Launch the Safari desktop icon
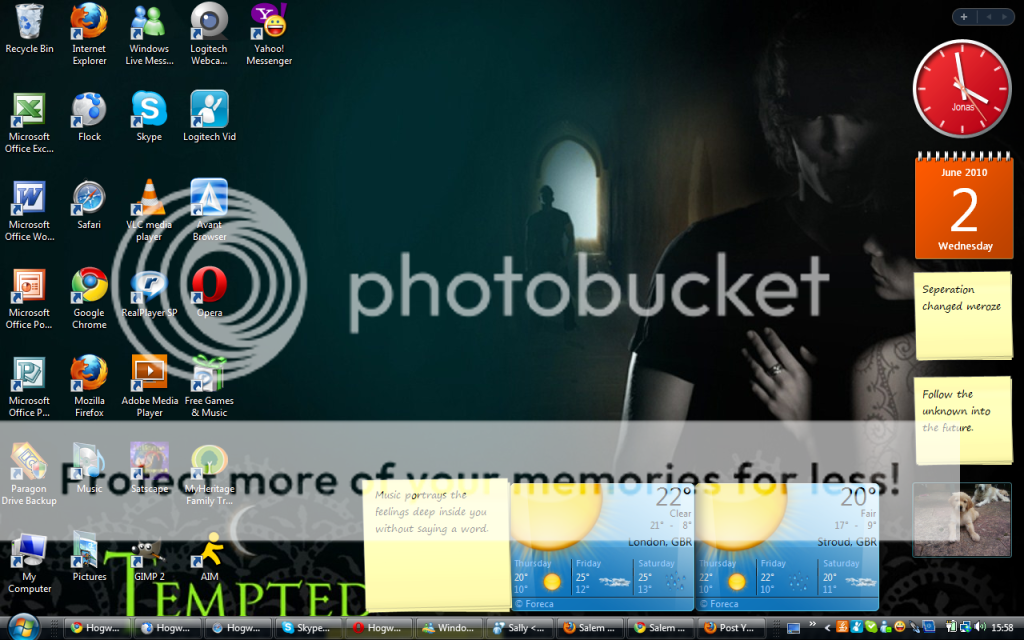The height and width of the screenshot is (640, 1024). tap(89, 204)
